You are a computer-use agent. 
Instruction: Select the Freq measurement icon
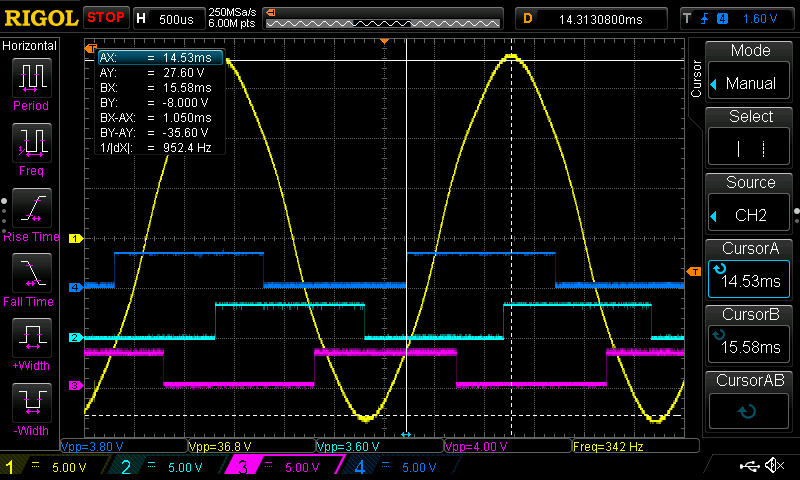(x=32, y=142)
